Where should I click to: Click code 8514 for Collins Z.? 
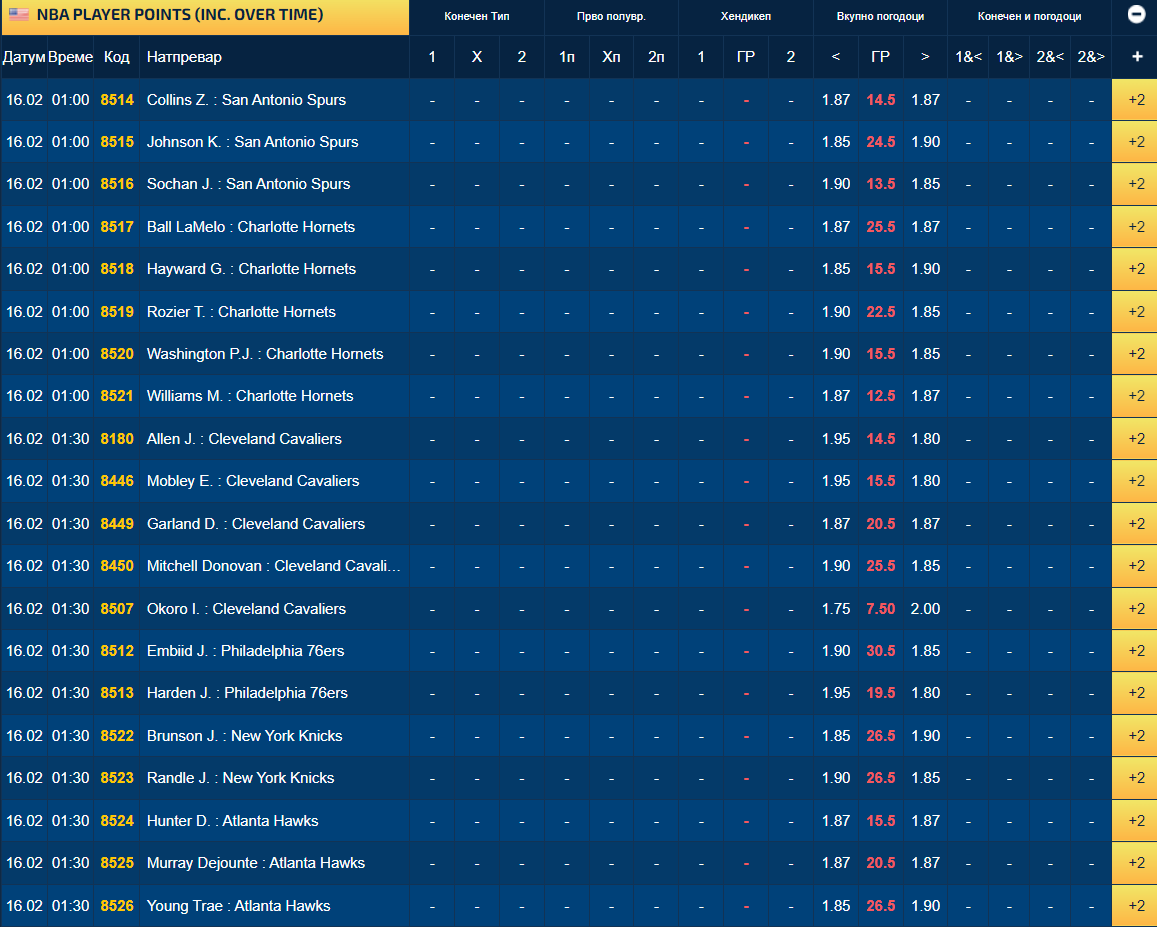coord(117,100)
